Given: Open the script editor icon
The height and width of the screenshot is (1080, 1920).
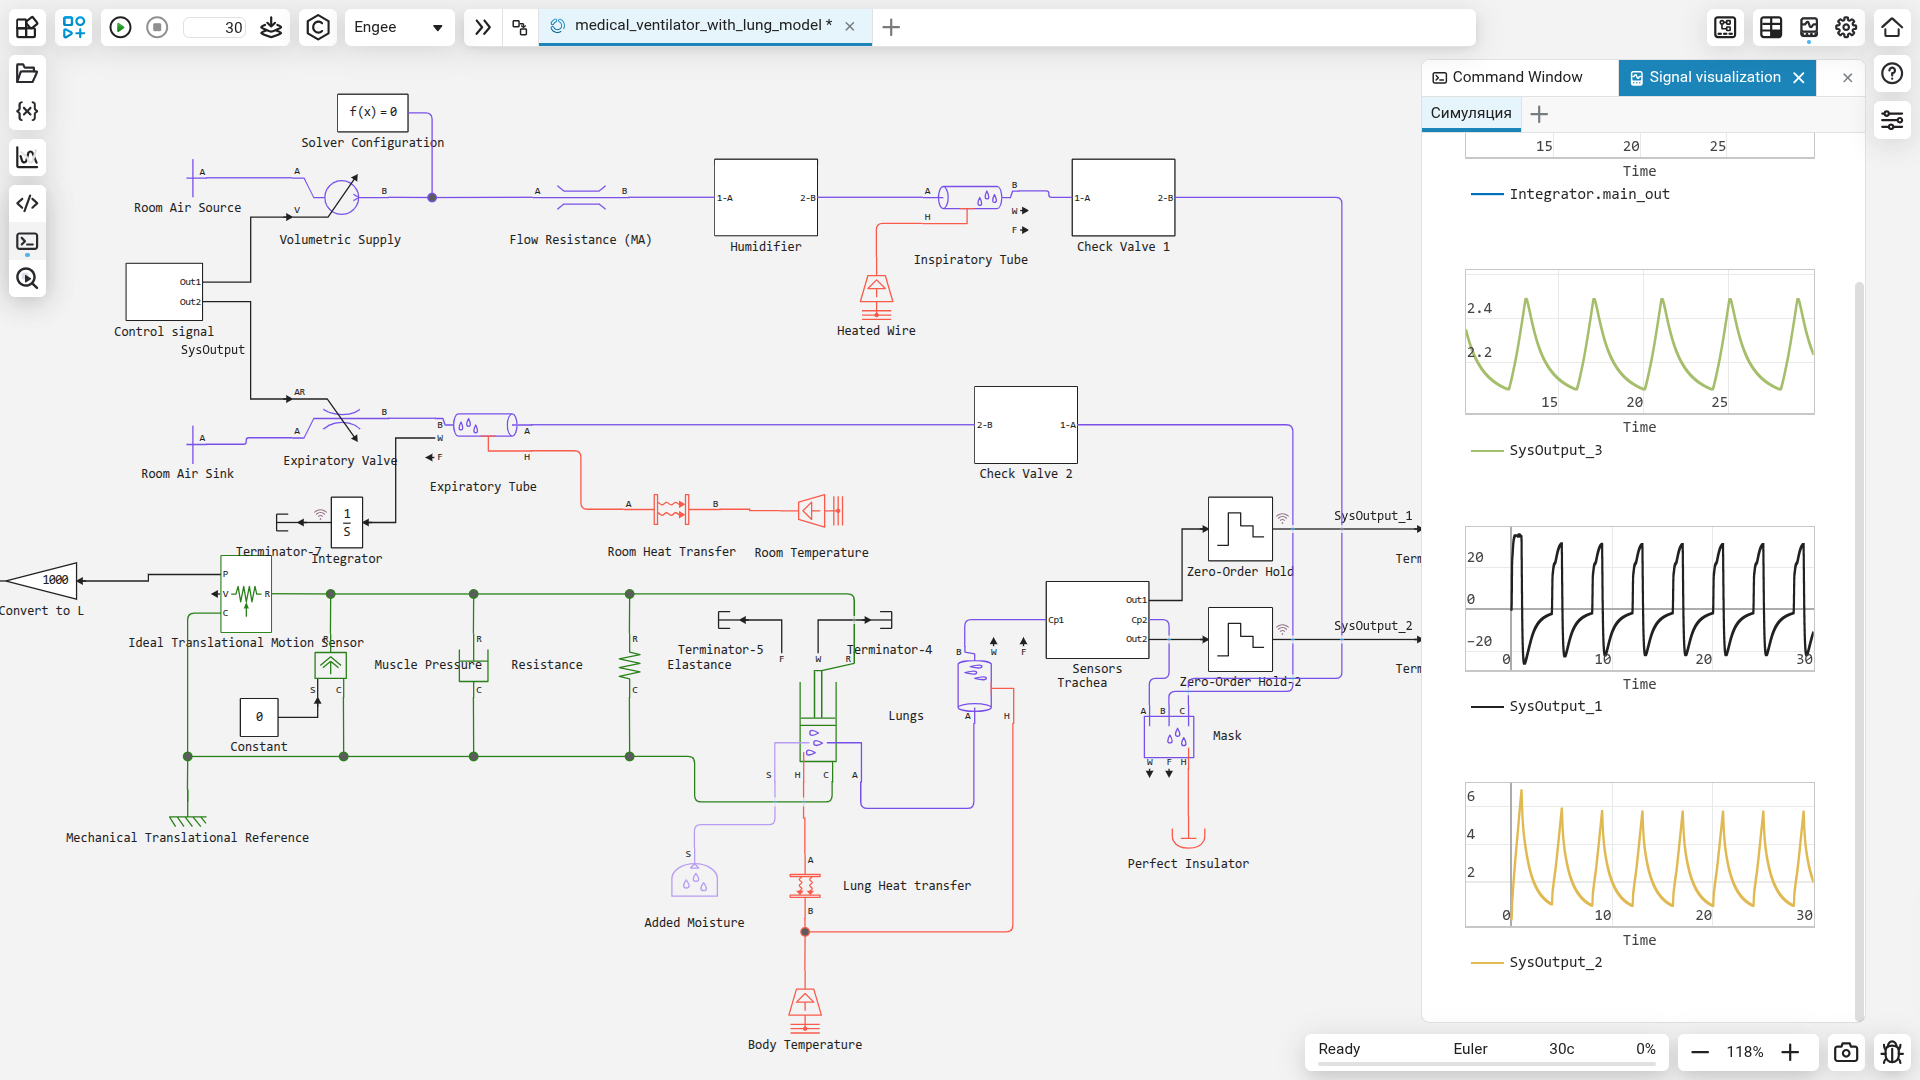Looking at the screenshot, I should tap(27, 203).
